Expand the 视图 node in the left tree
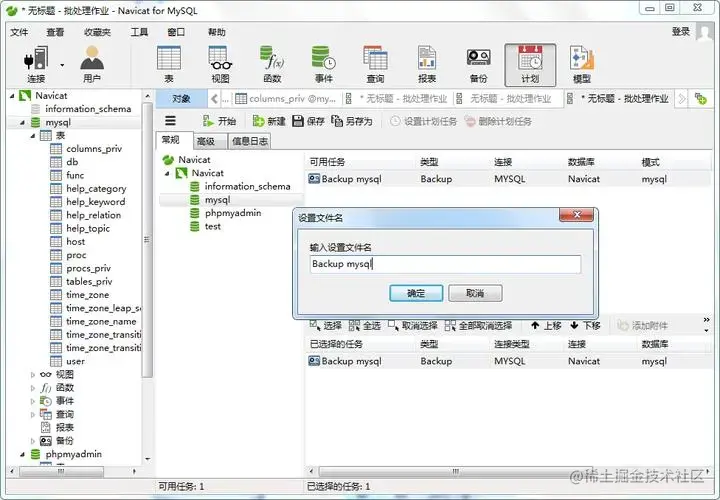The image size is (720, 500). click(x=33, y=375)
